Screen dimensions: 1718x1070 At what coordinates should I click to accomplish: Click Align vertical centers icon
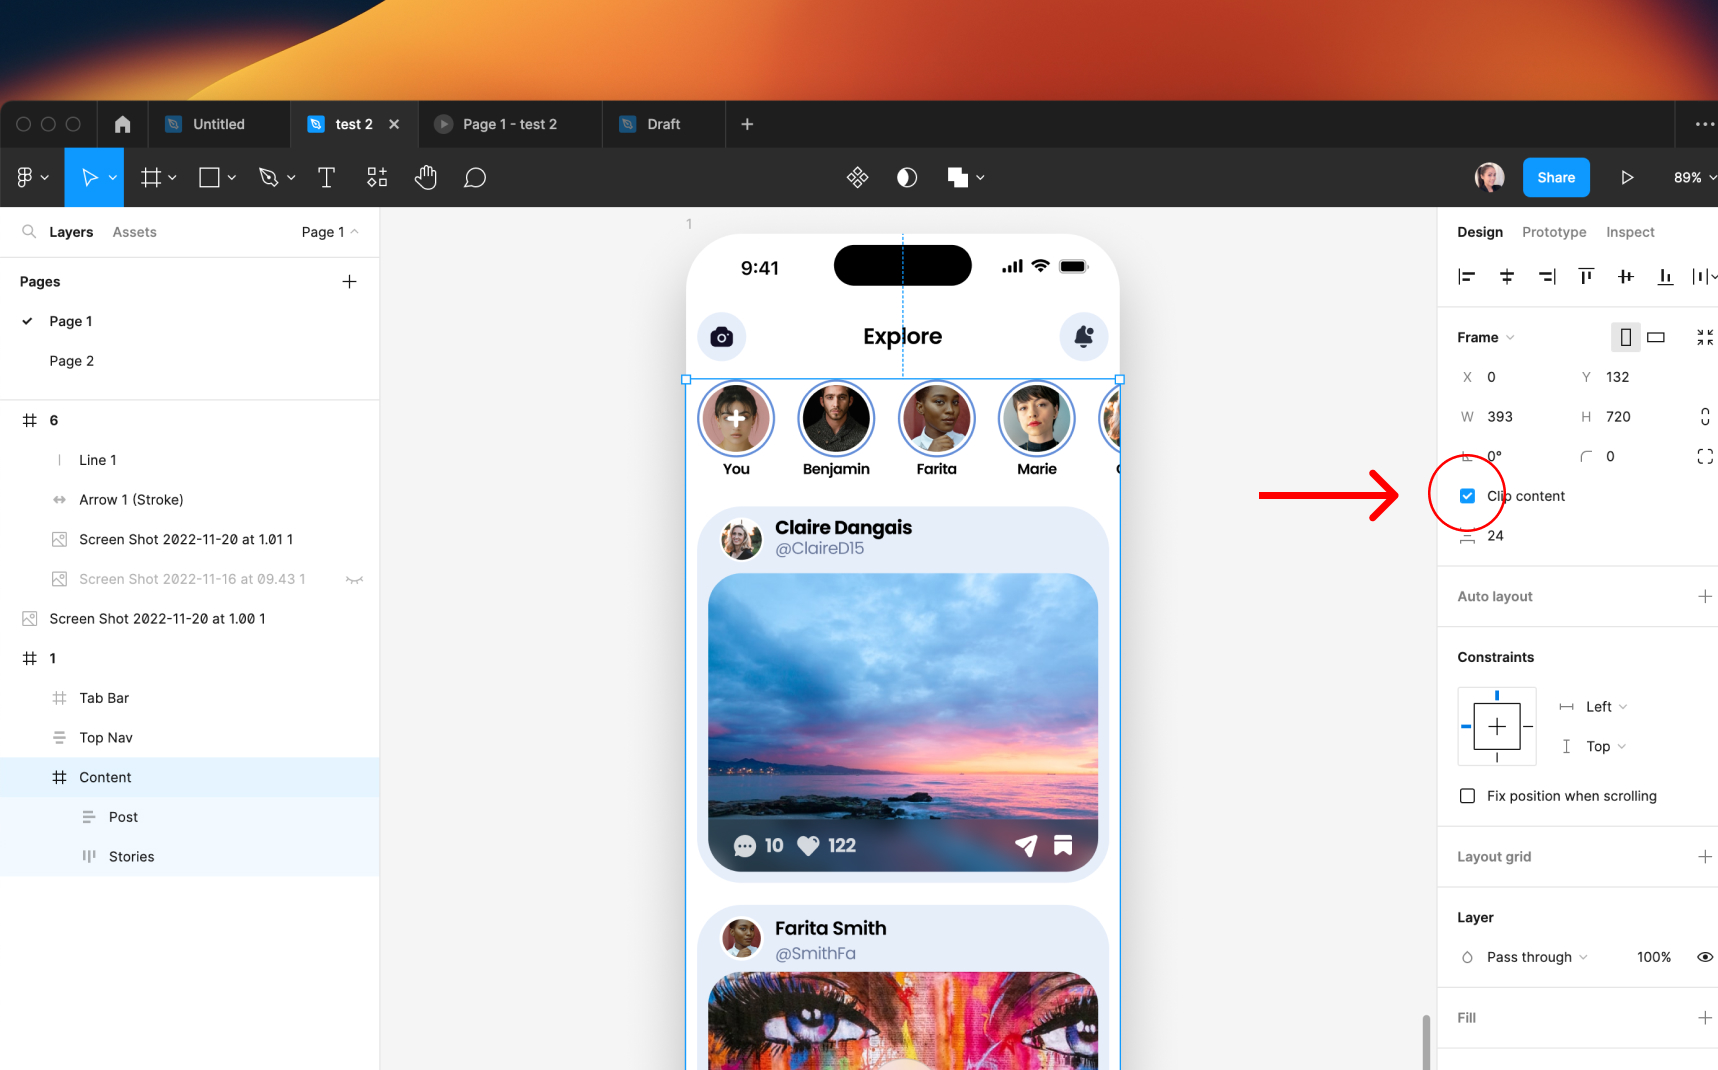click(1626, 276)
